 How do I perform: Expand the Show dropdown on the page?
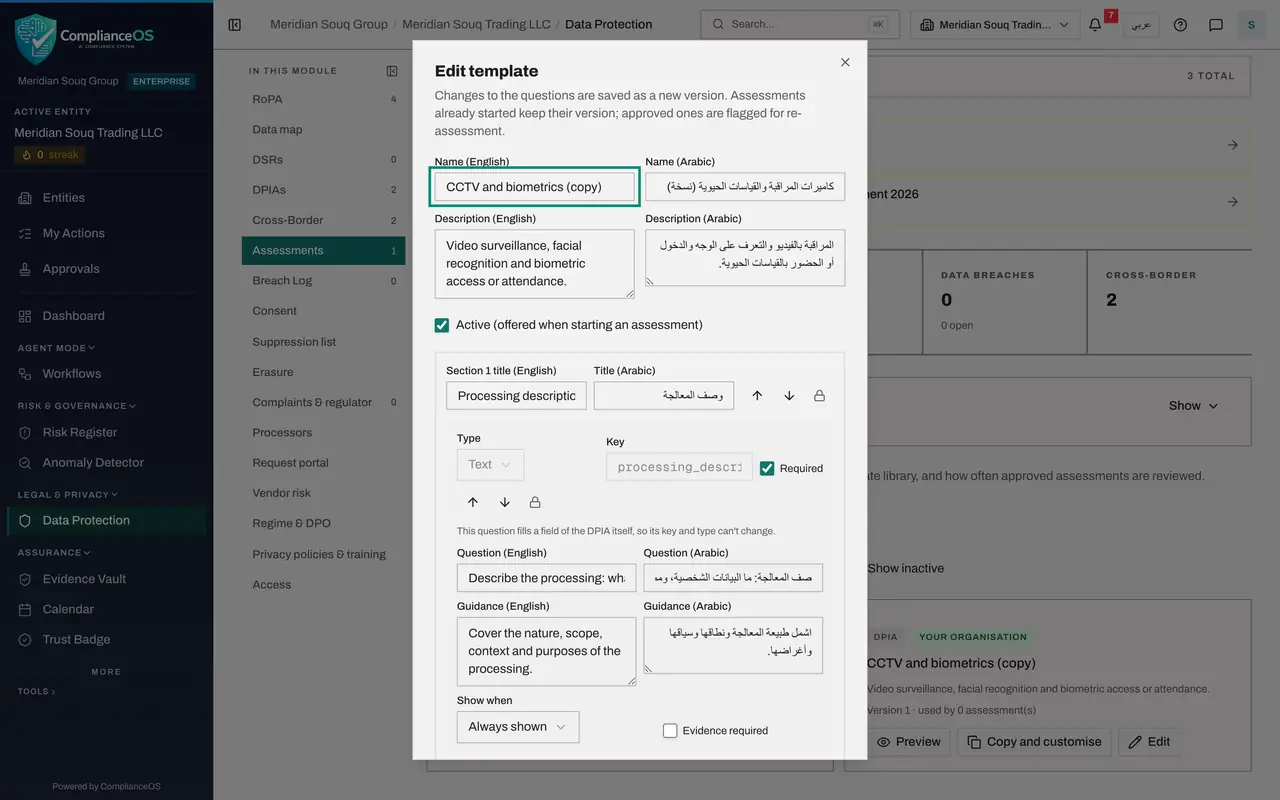click(x=1194, y=406)
